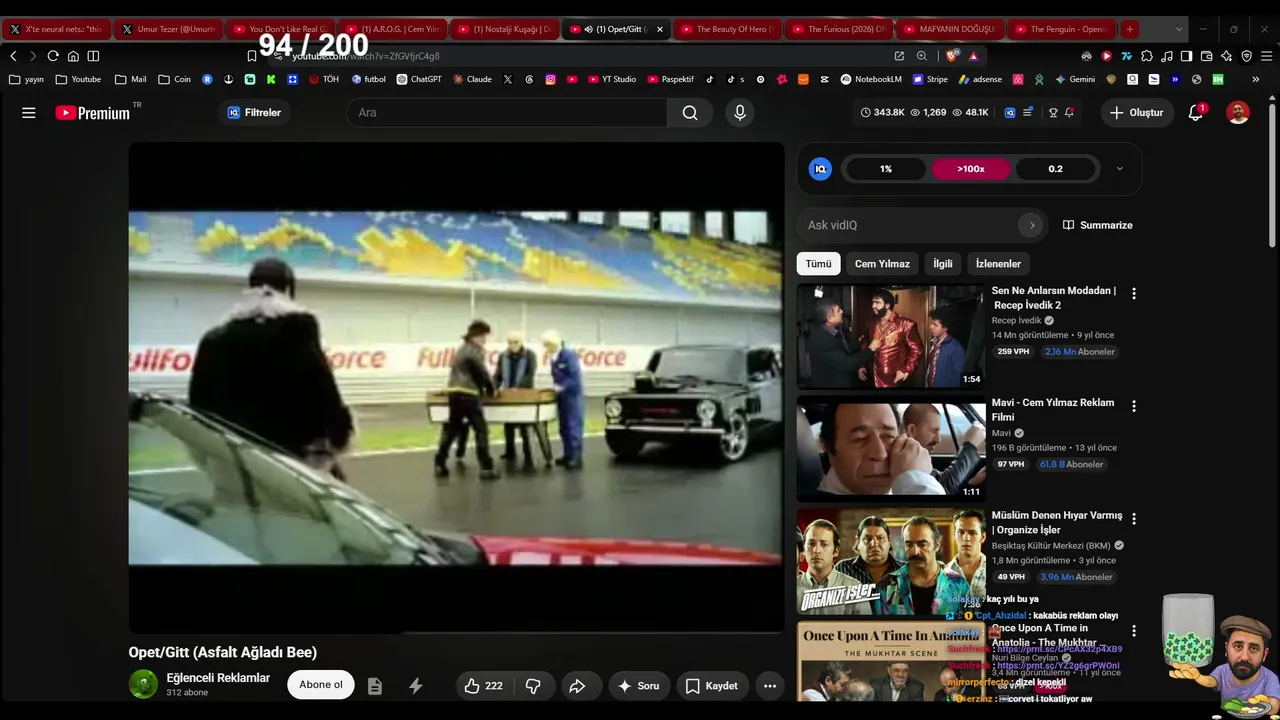Viewport: 1280px width, 720px height.
Task: Show all open tabs dropdown
Action: pos(1179,29)
